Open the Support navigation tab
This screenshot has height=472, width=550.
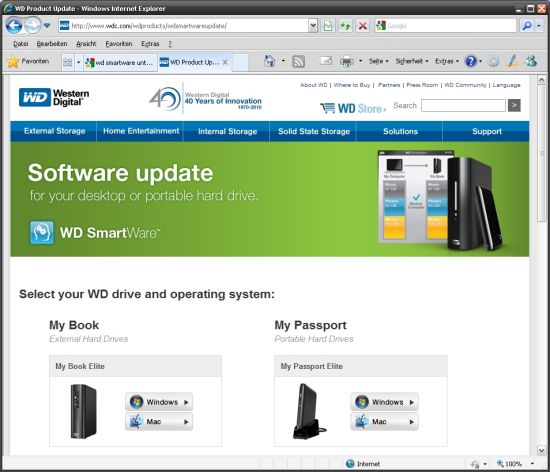click(486, 132)
